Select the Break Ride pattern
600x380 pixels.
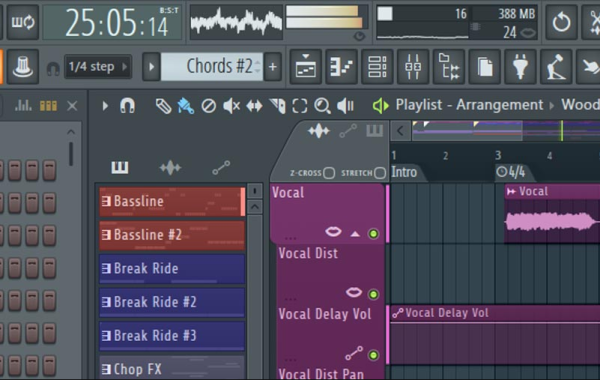[172, 269]
